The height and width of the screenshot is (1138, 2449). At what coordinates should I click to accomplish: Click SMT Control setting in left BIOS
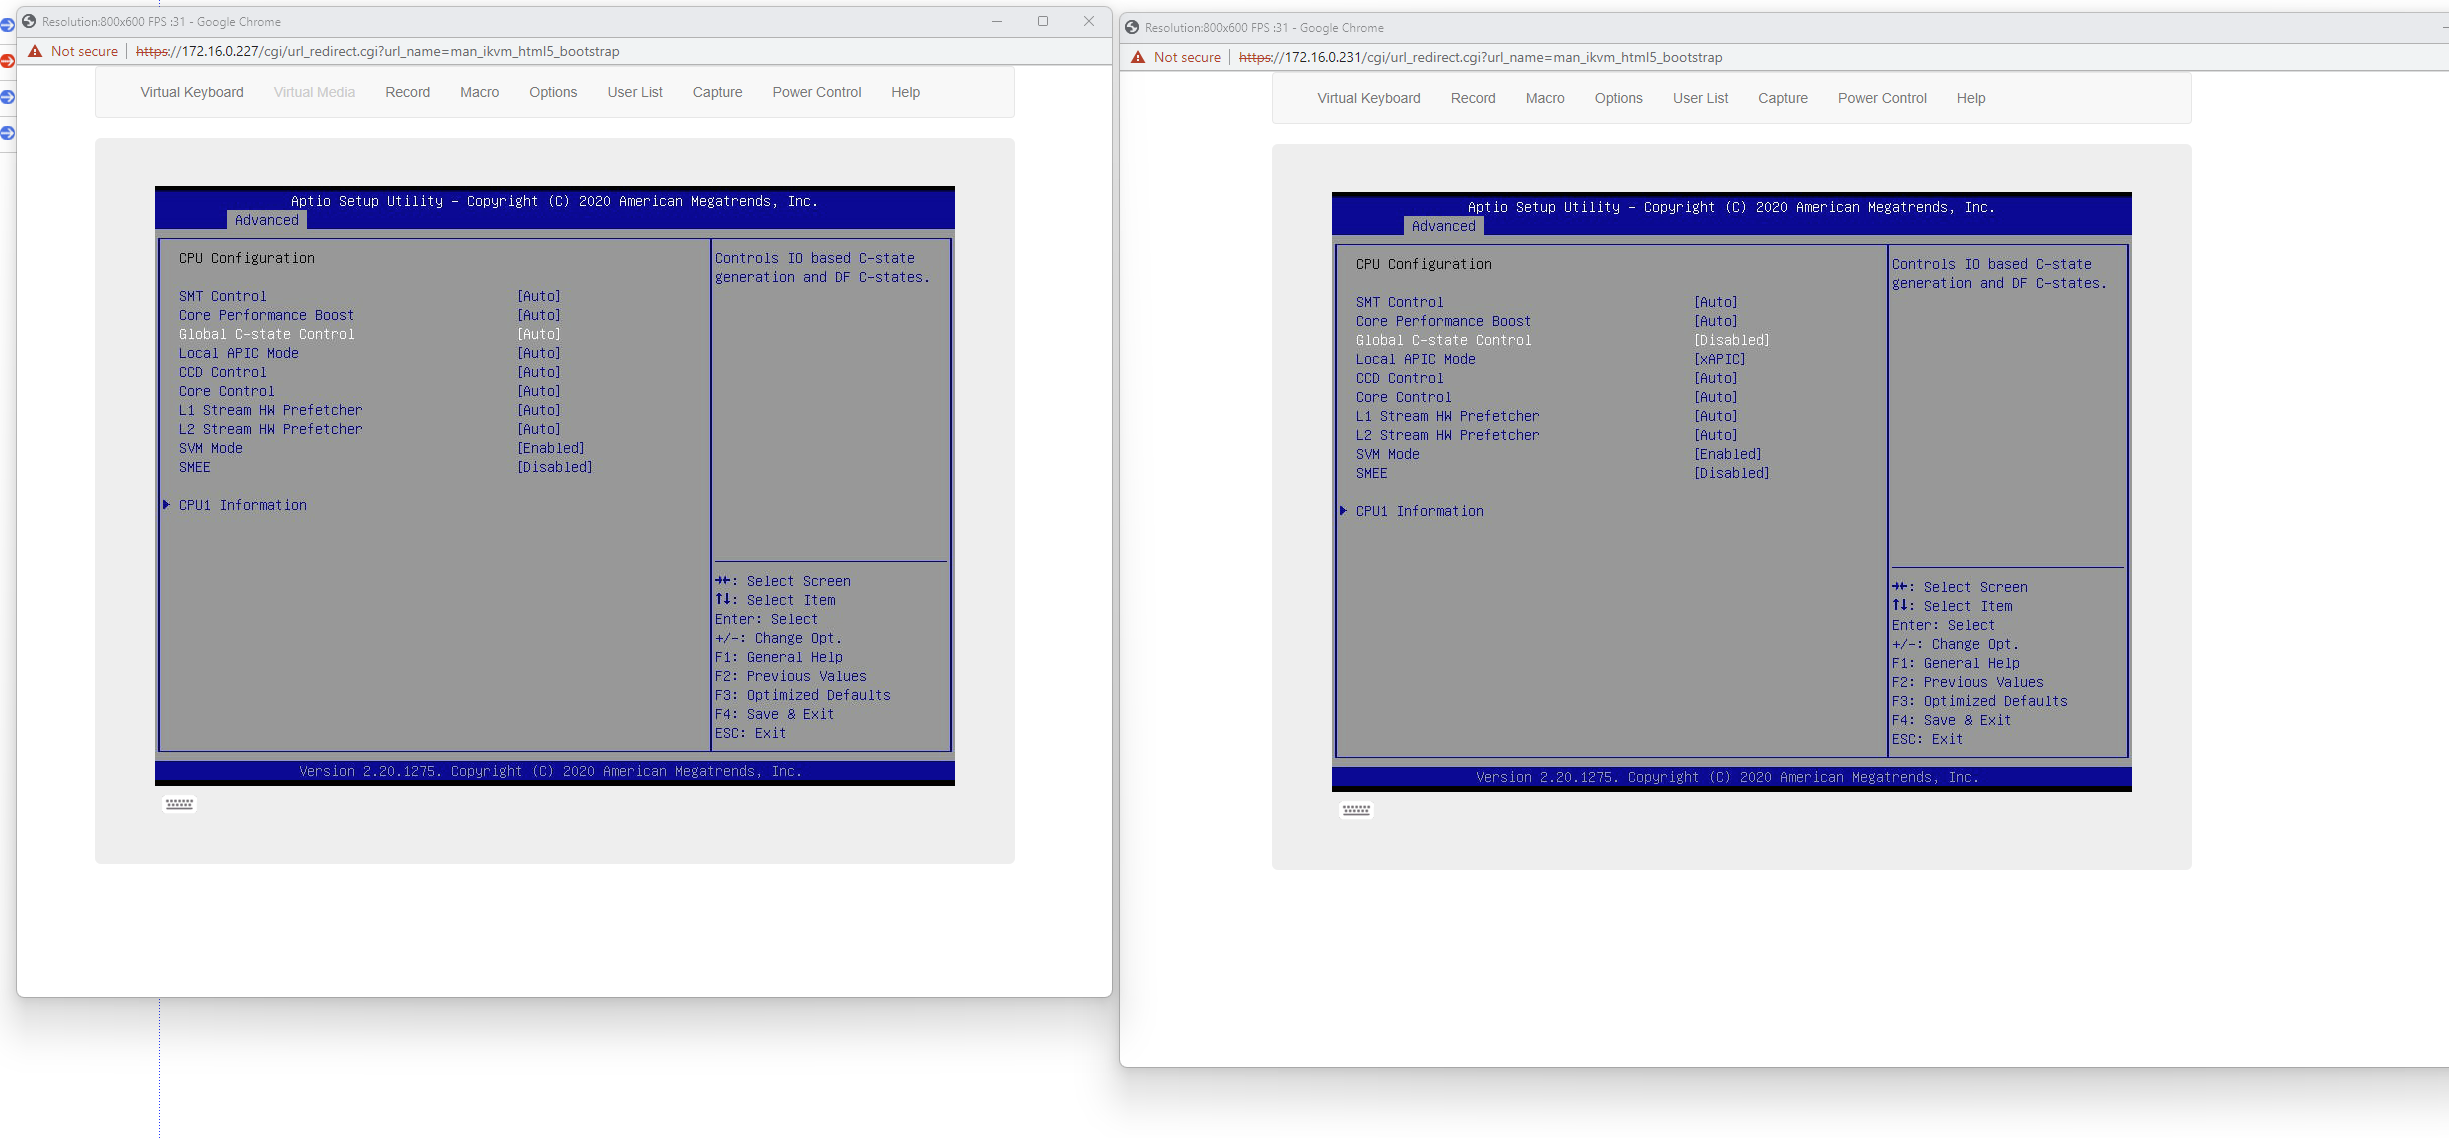pyautogui.click(x=223, y=296)
